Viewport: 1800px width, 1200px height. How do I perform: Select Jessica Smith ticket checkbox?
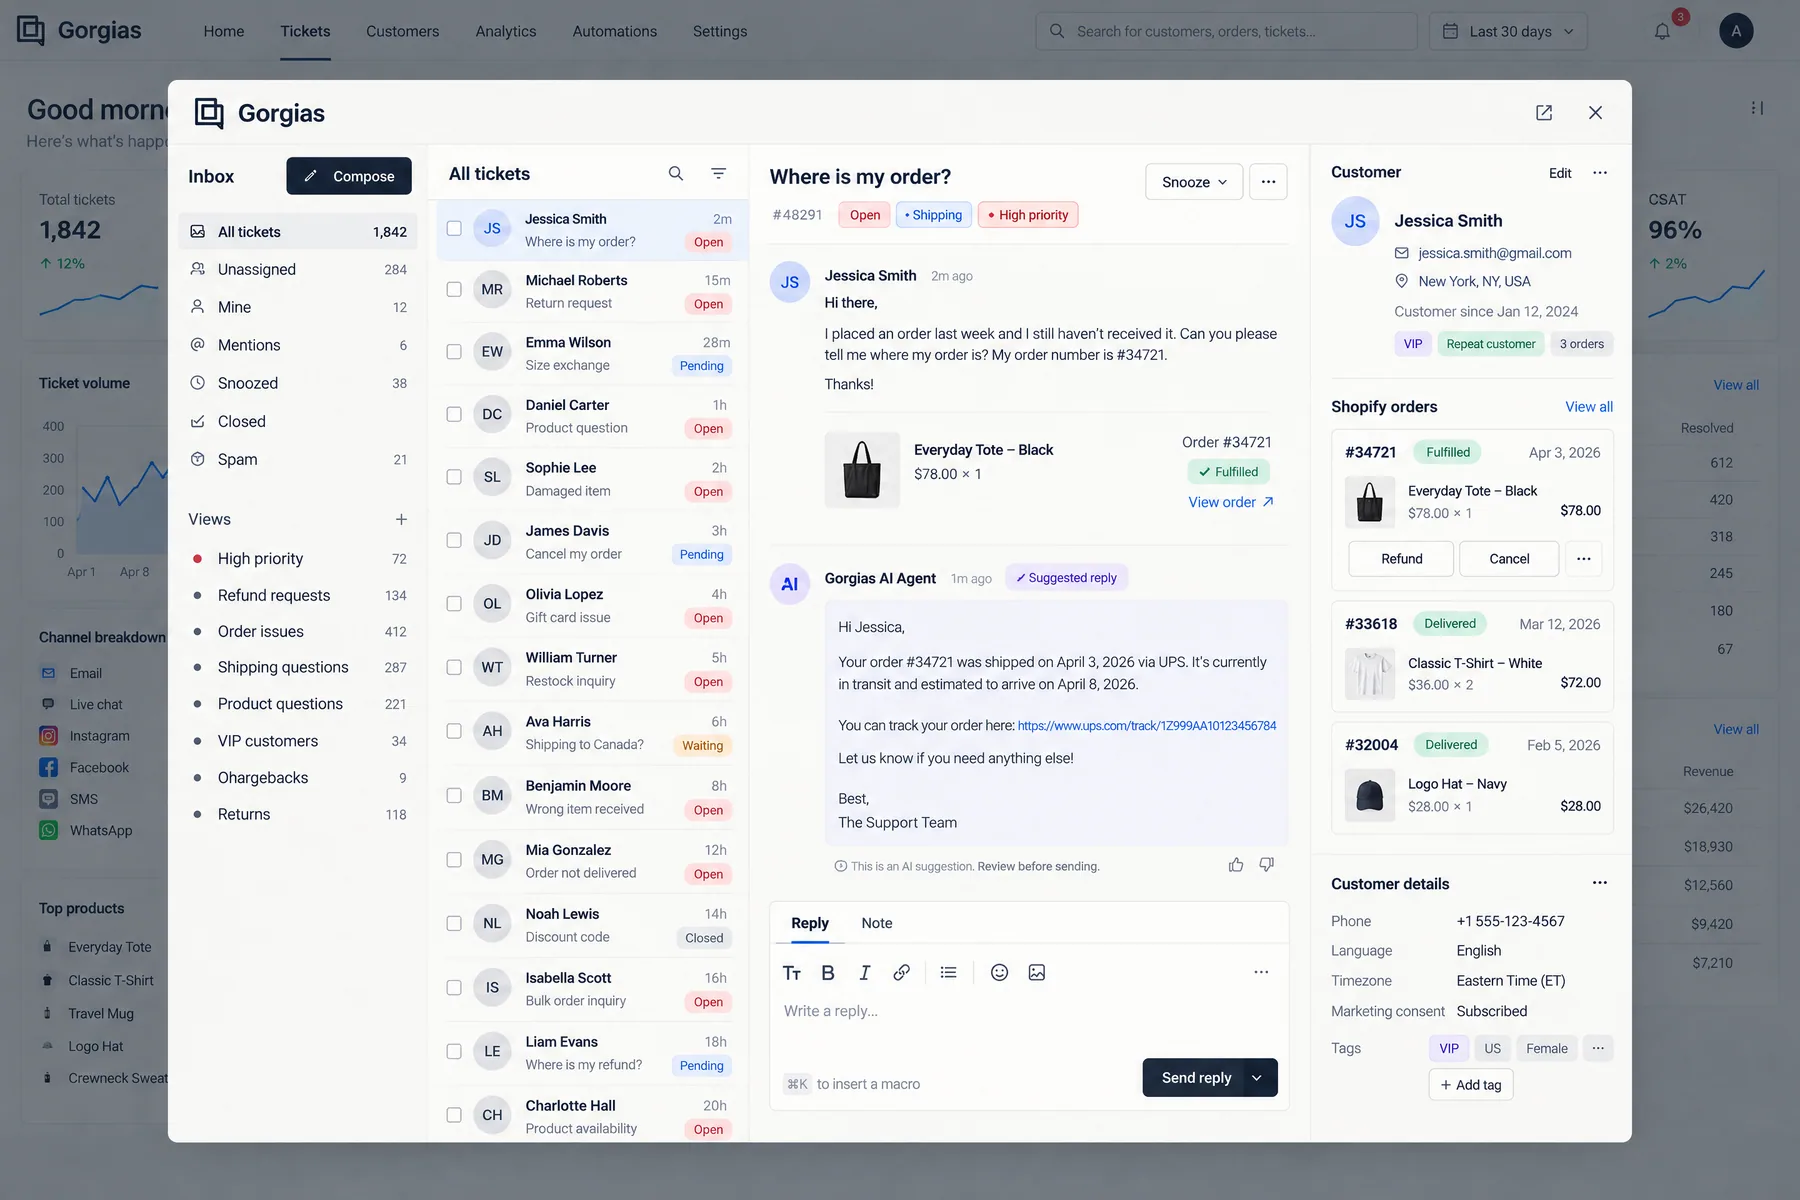tap(454, 228)
